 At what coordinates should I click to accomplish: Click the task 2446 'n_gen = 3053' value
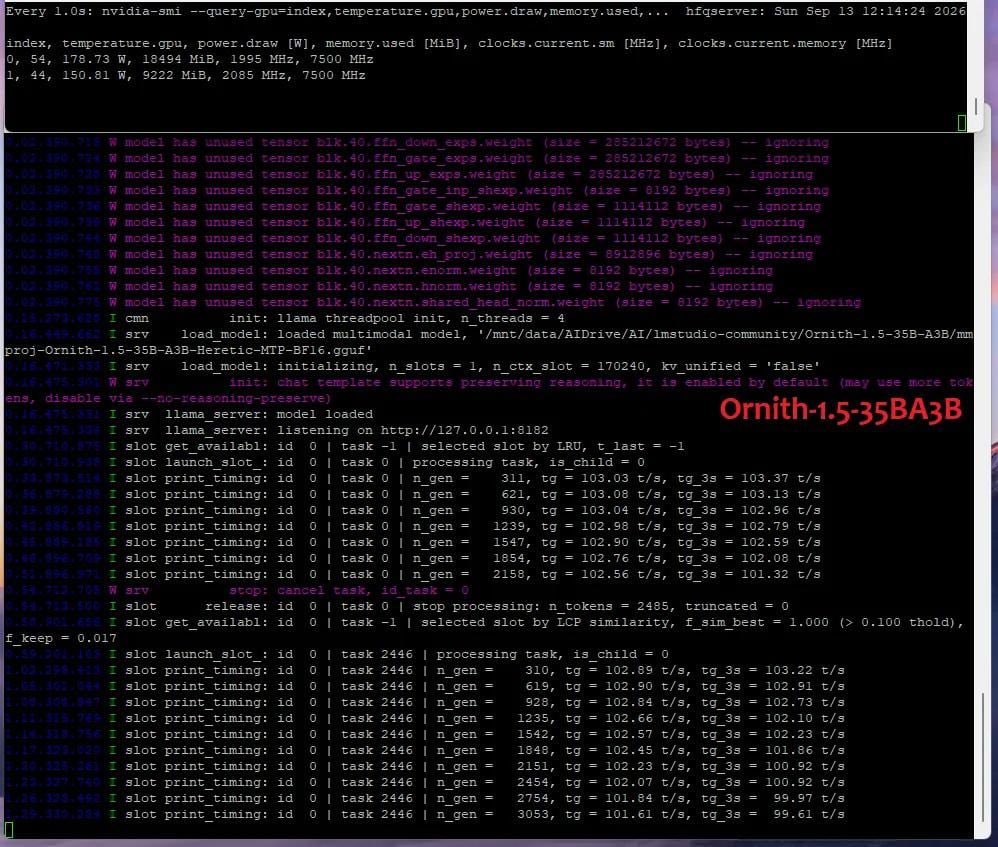pyautogui.click(x=496, y=814)
